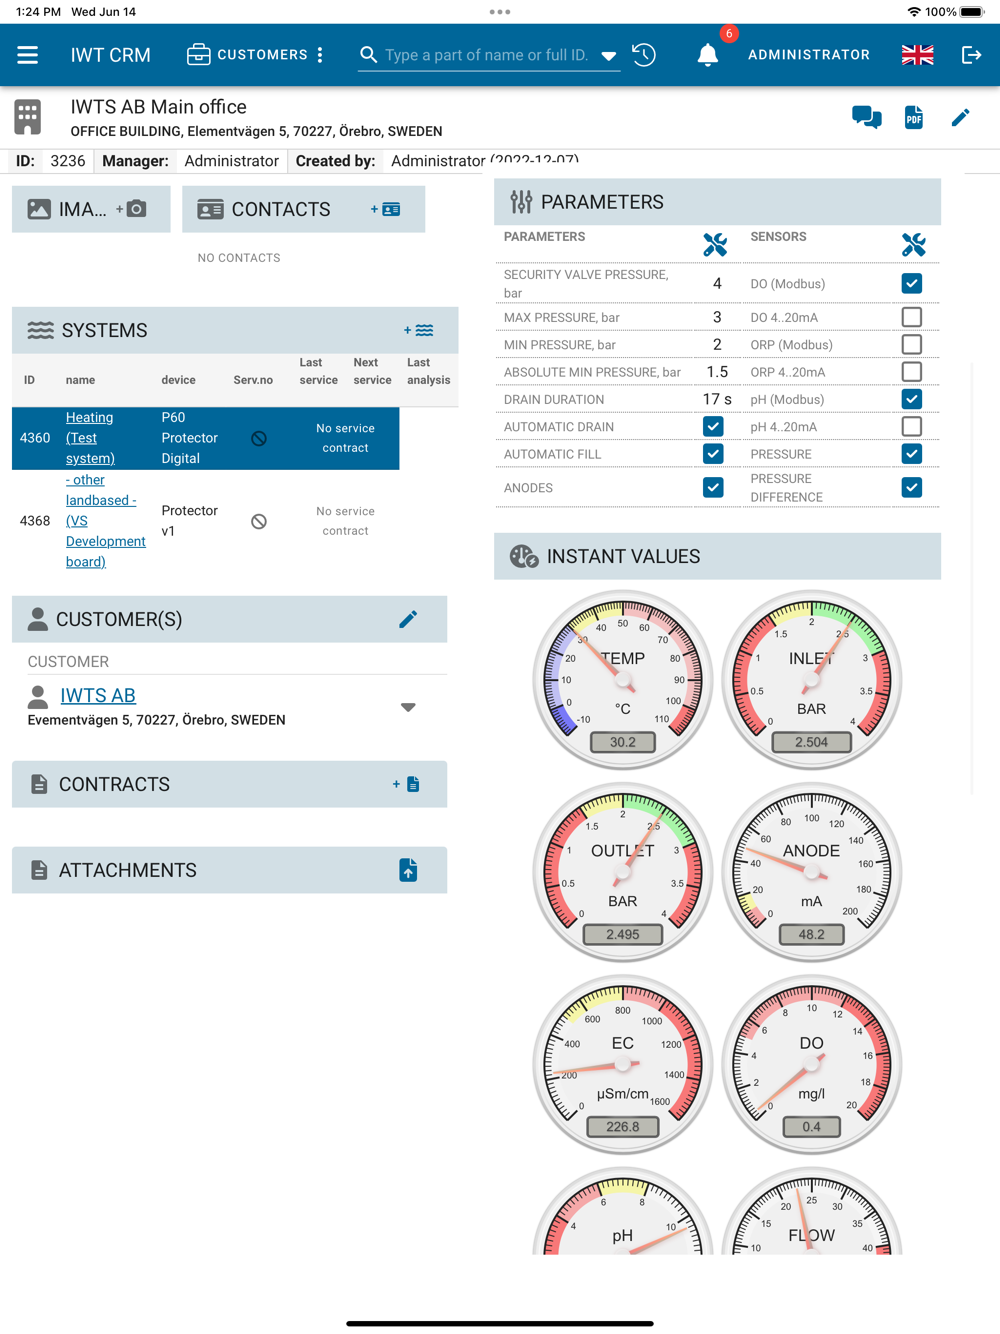This screenshot has height=1334, width=1000.
Task: Click the Contacts section header
Action: tap(303, 209)
